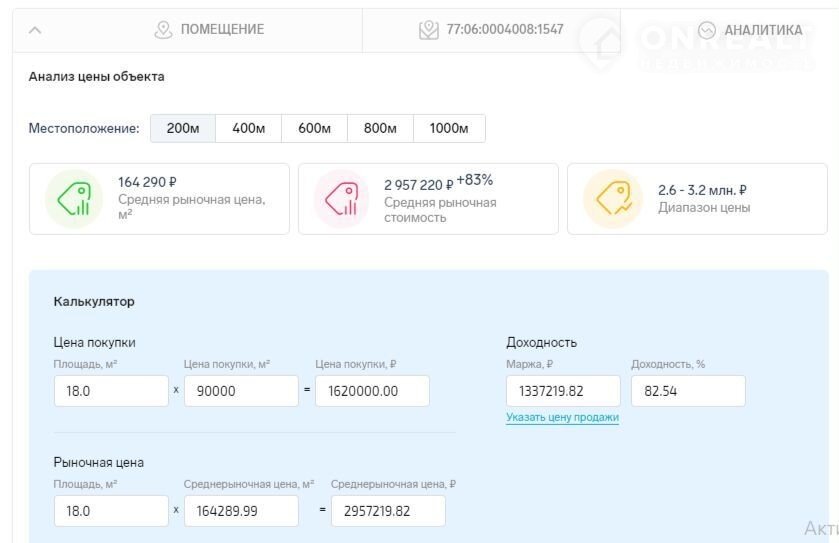
Task: Click the purchase price per m² field
Action: [x=241, y=391]
